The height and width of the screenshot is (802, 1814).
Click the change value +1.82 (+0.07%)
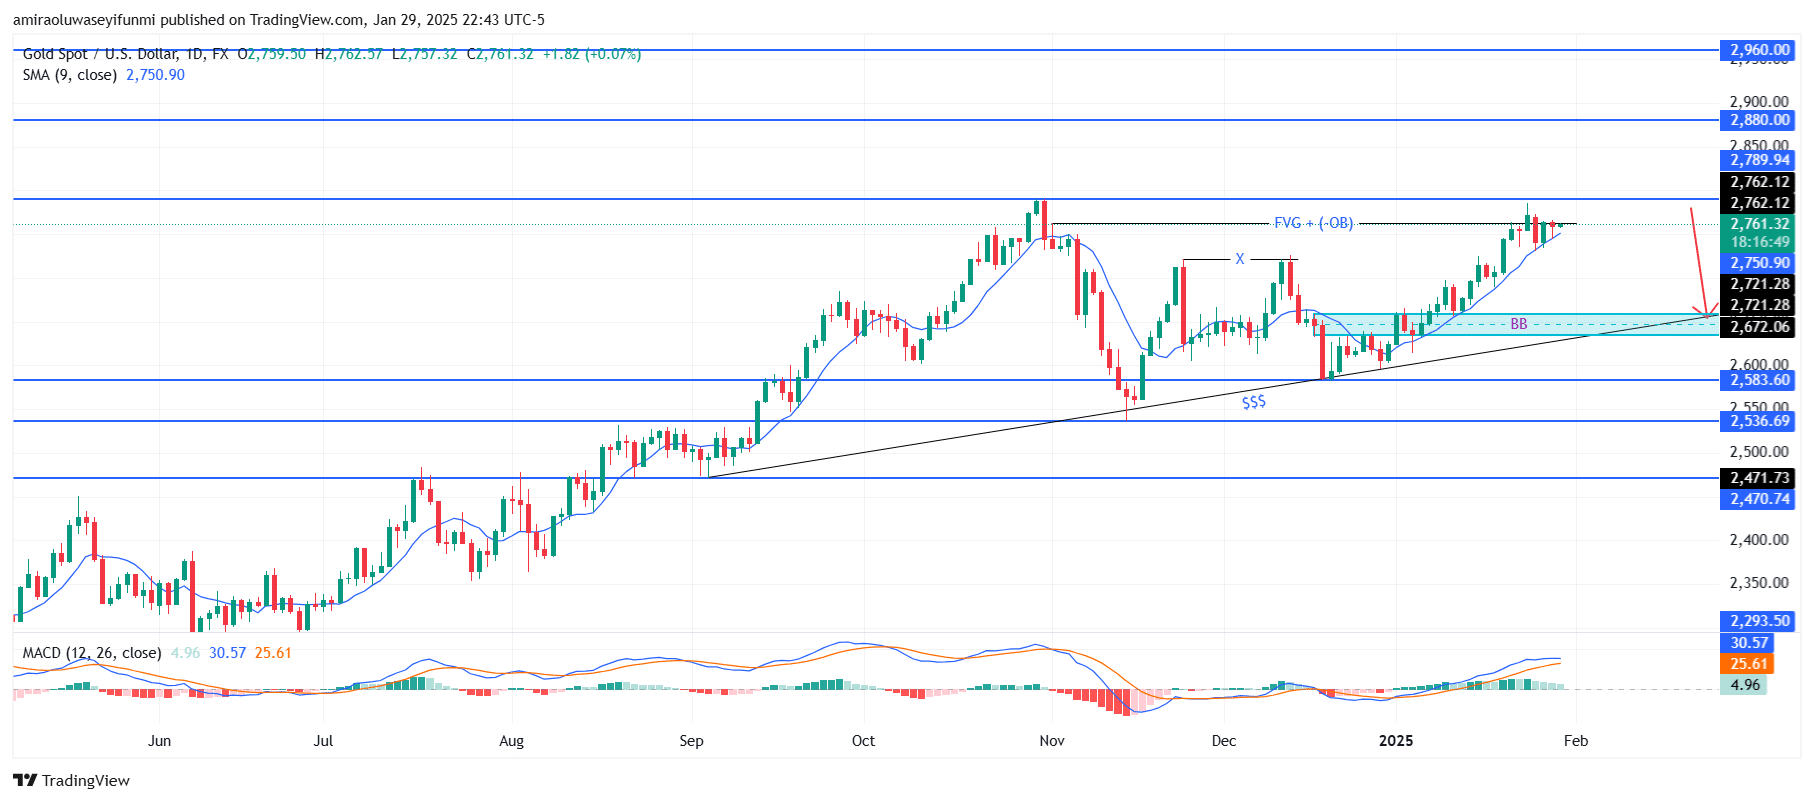(591, 54)
